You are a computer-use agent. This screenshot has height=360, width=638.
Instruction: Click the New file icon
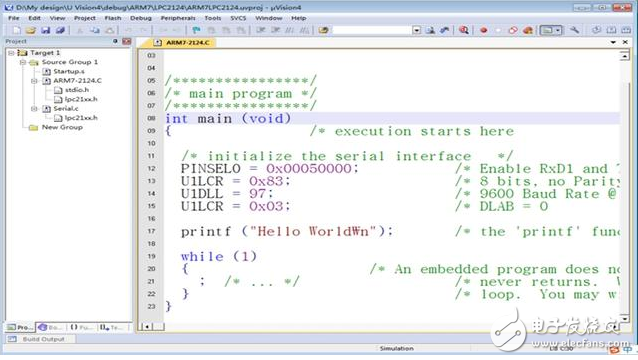tap(16, 30)
